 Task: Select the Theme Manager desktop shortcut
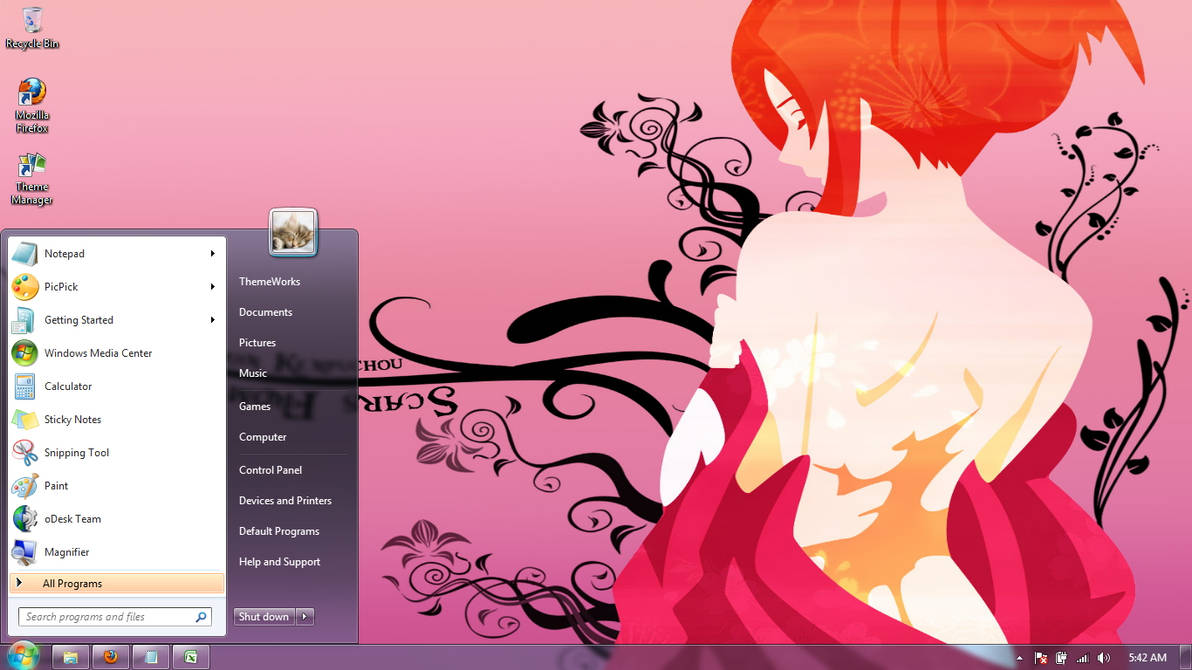(32, 178)
